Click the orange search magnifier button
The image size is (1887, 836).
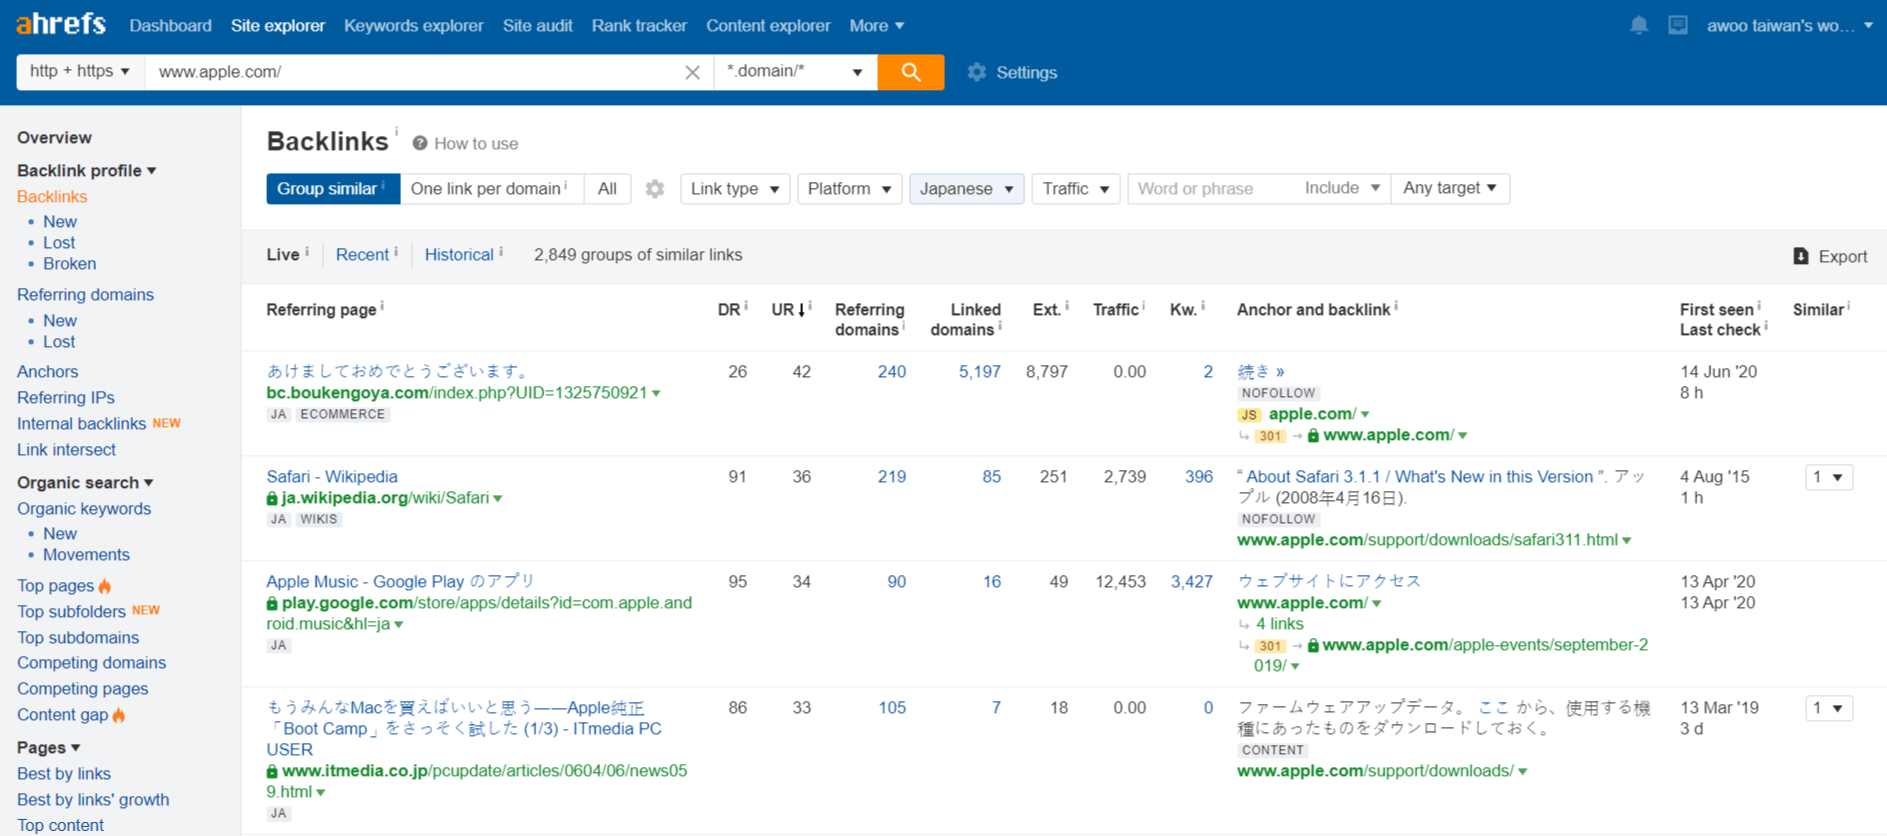click(x=910, y=72)
